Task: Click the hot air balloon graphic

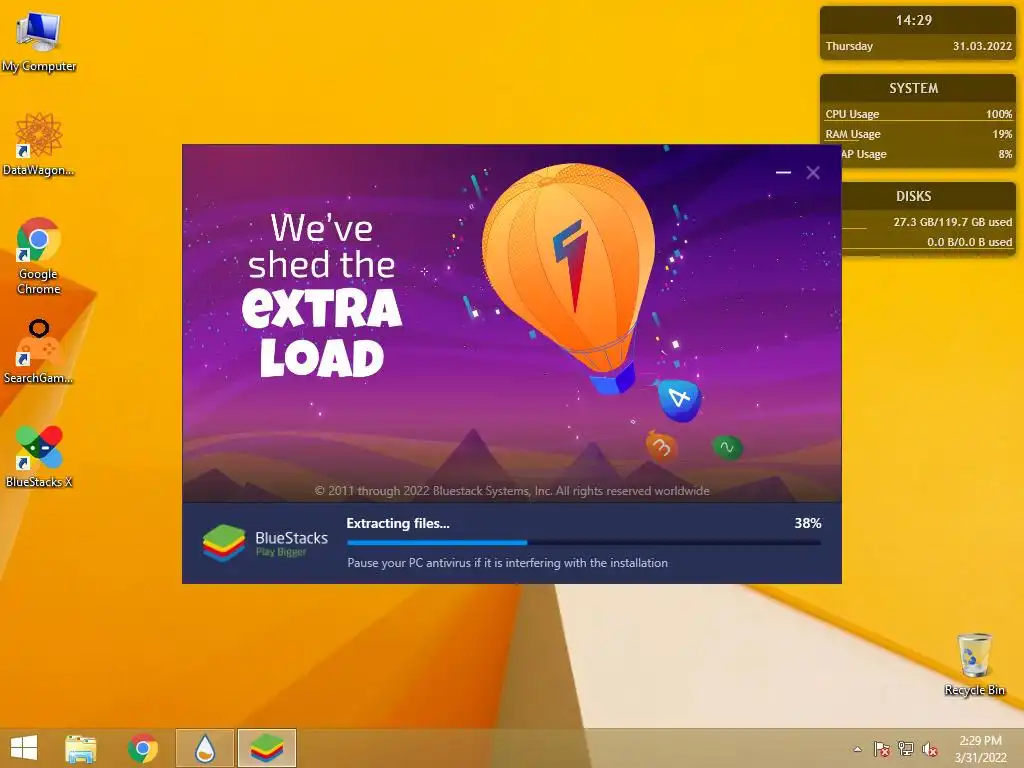Action: [566, 278]
